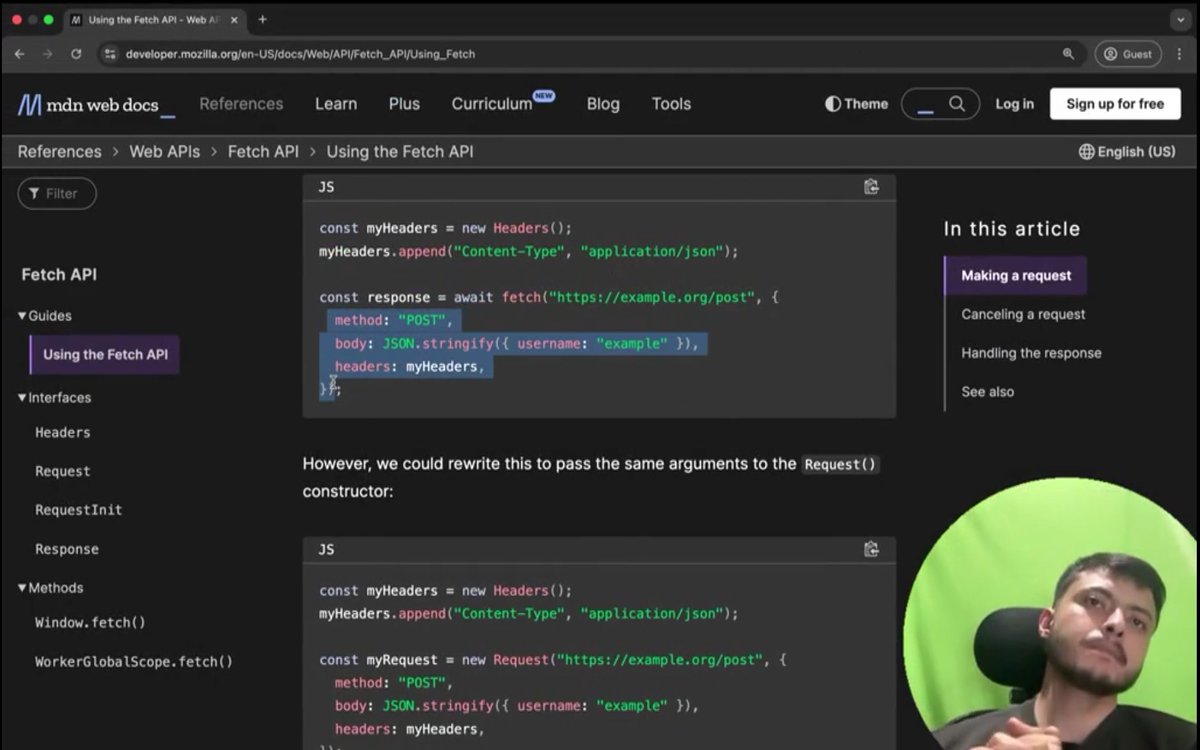This screenshot has height=750, width=1200.
Task: Reload the page with the refresh icon
Action: pos(76,54)
